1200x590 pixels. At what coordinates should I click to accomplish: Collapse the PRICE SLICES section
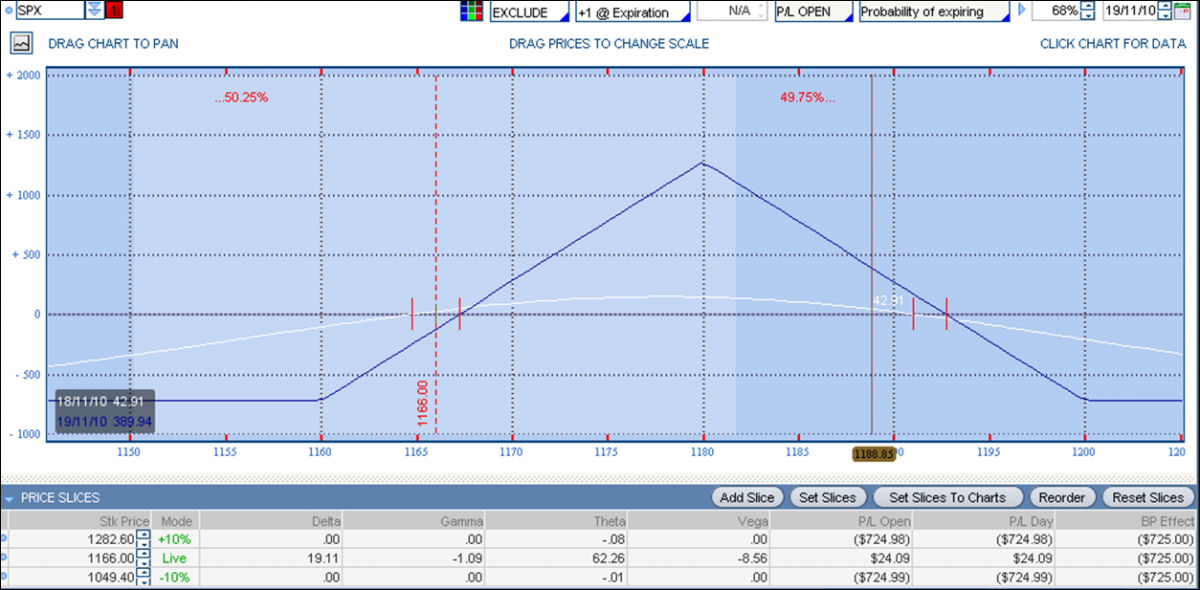(x=9, y=497)
